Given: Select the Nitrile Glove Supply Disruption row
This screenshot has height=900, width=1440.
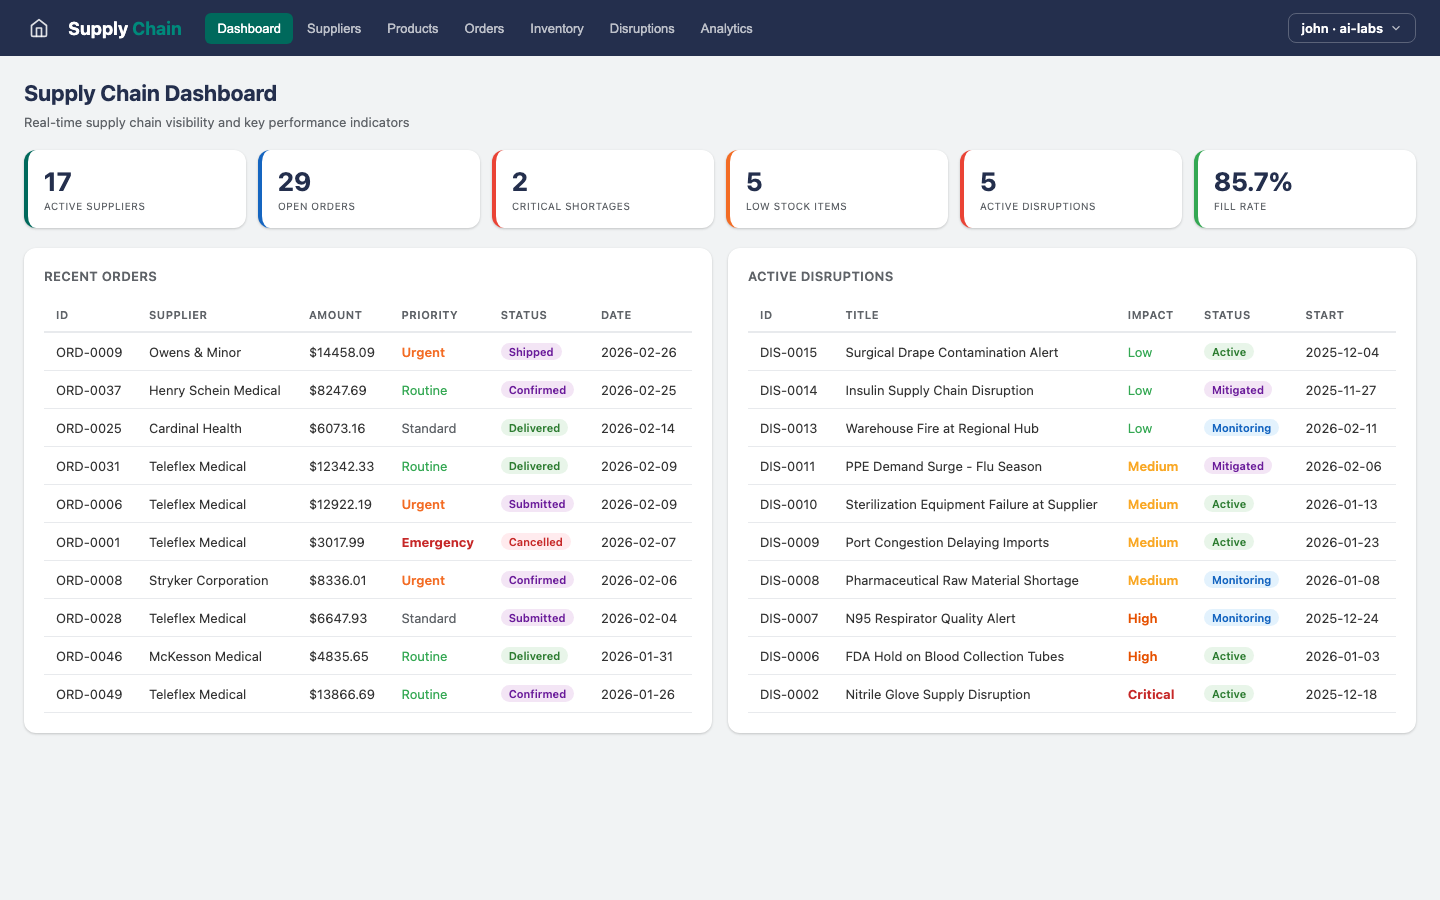Looking at the screenshot, I should pos(1000,694).
